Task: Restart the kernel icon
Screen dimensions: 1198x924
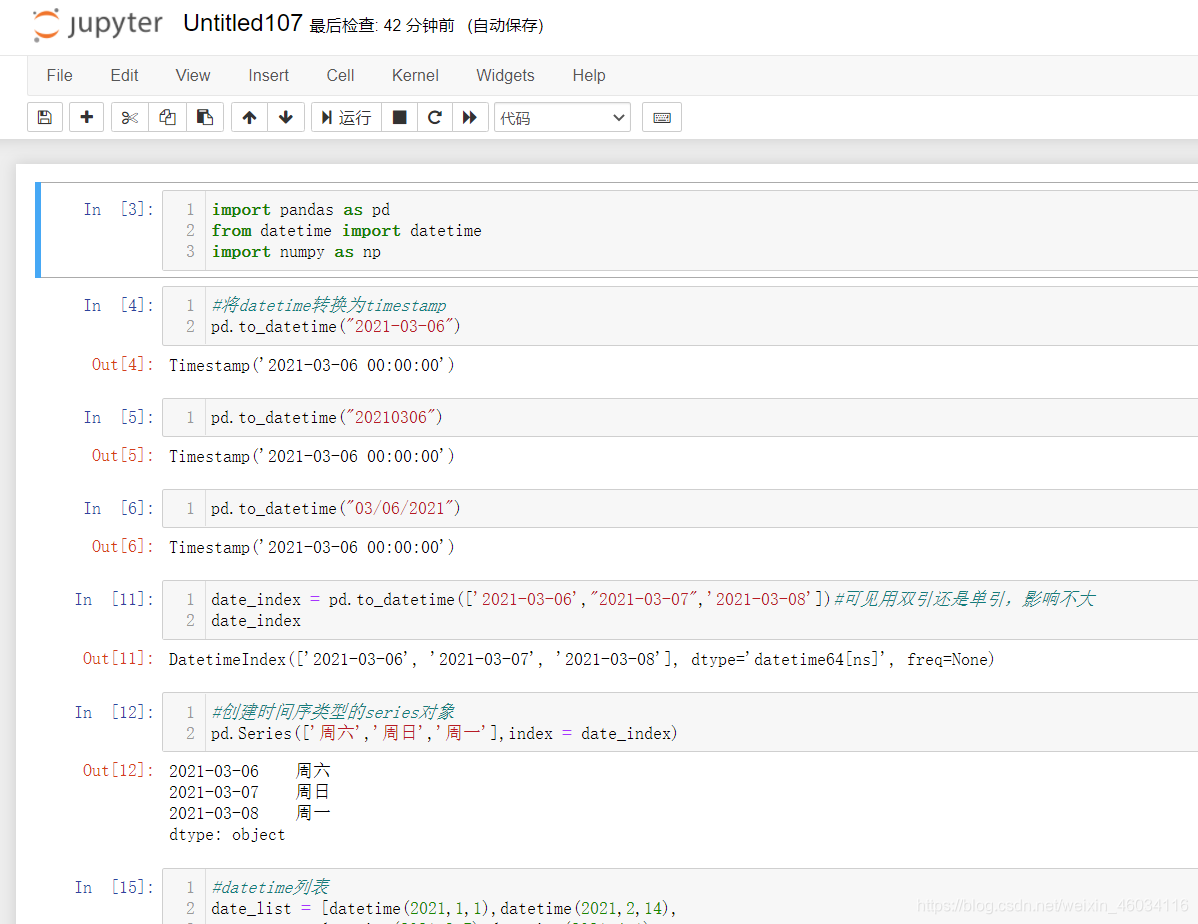Action: [435, 117]
